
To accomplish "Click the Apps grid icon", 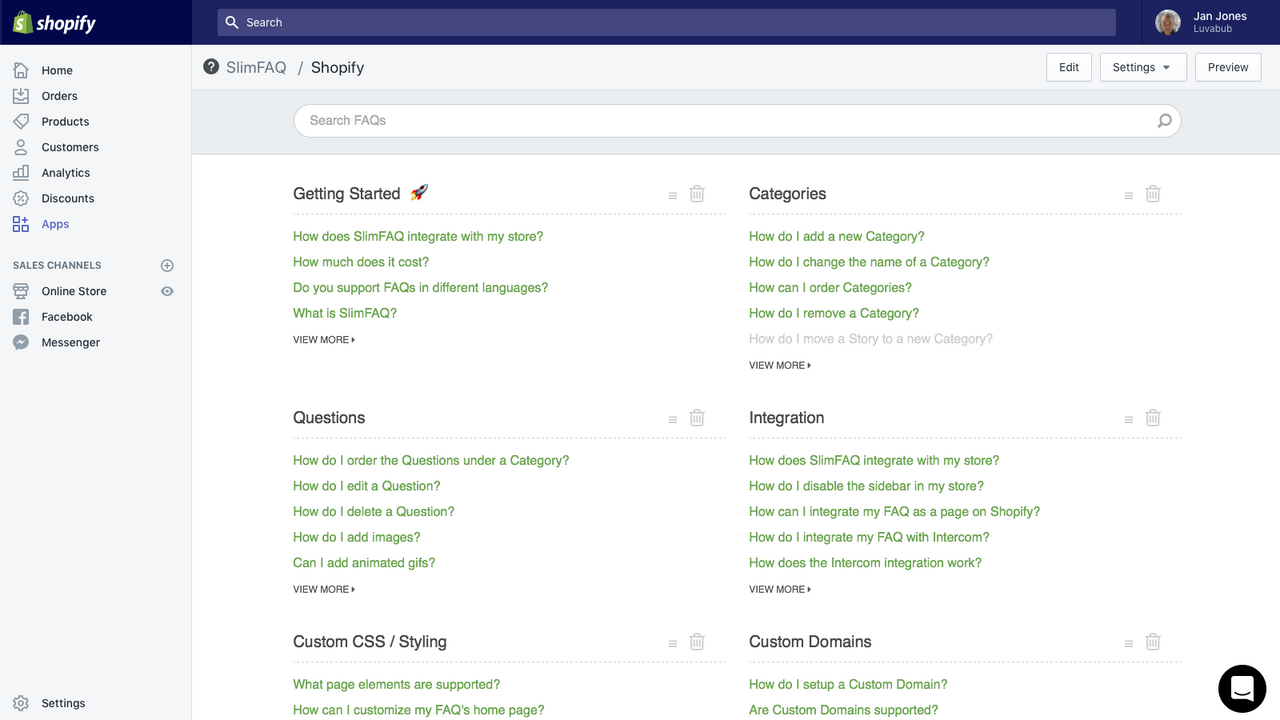I will pos(21,224).
